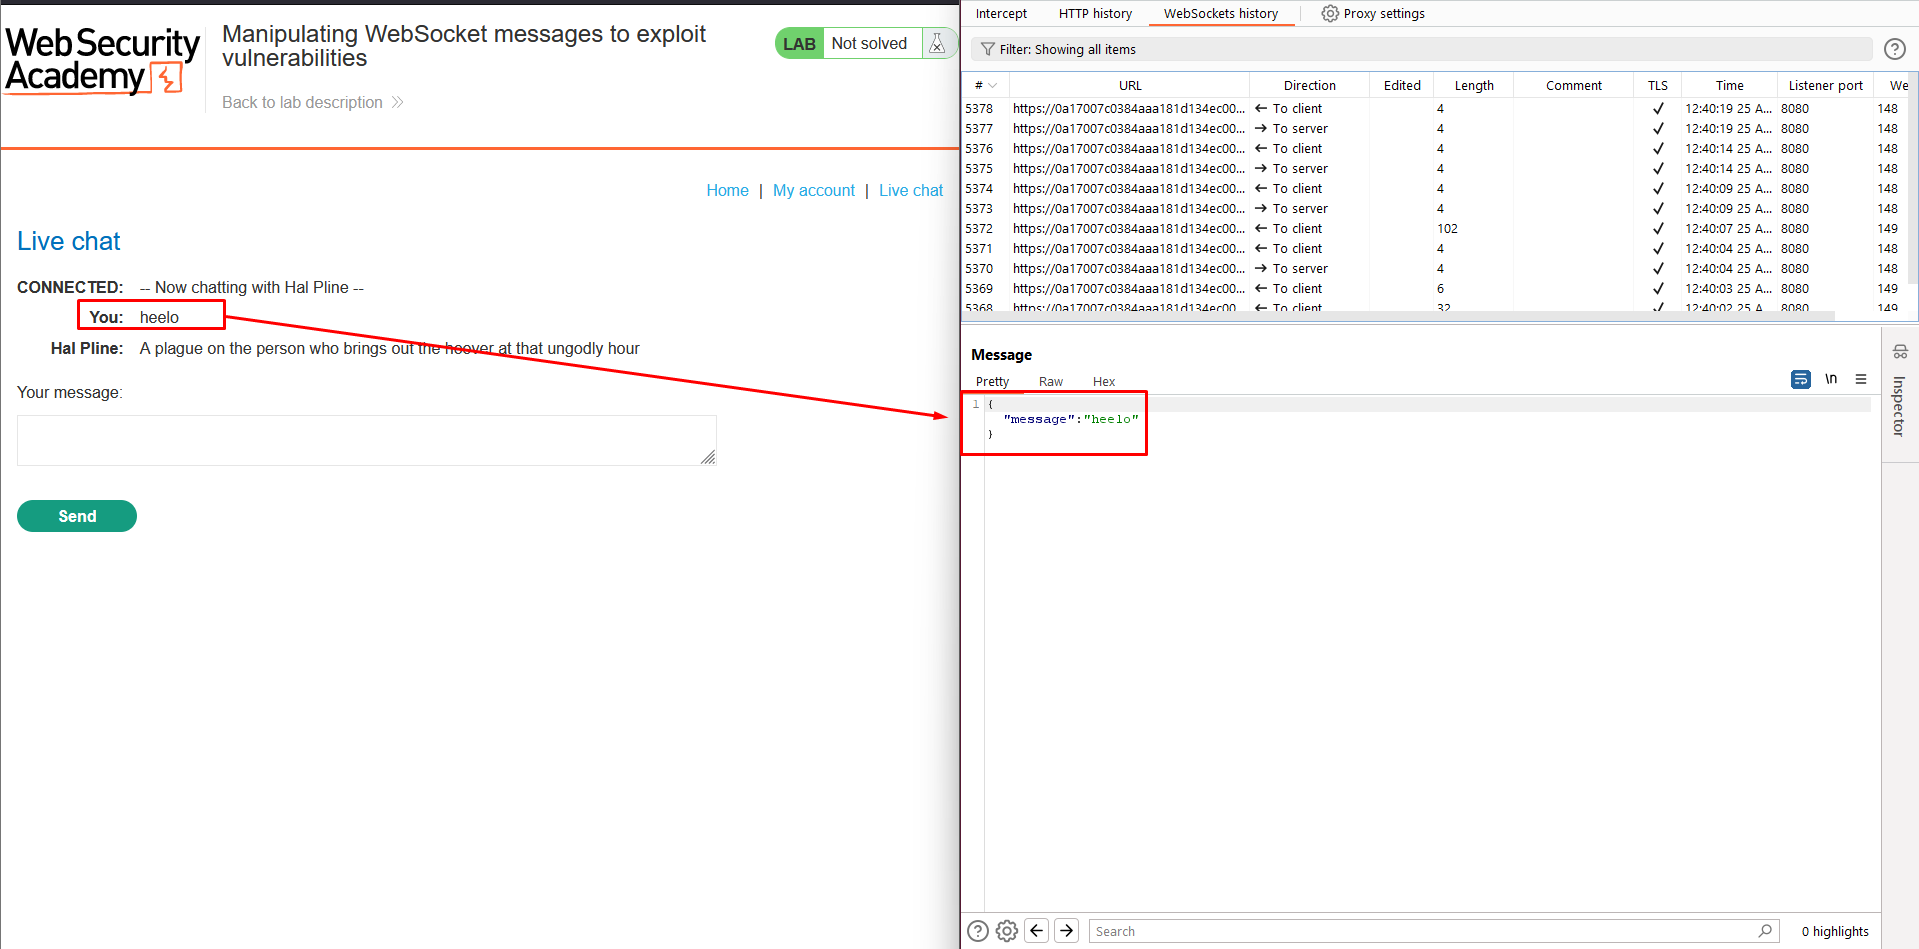Select history row 5377
1919x949 pixels.
pyautogui.click(x=1436, y=128)
